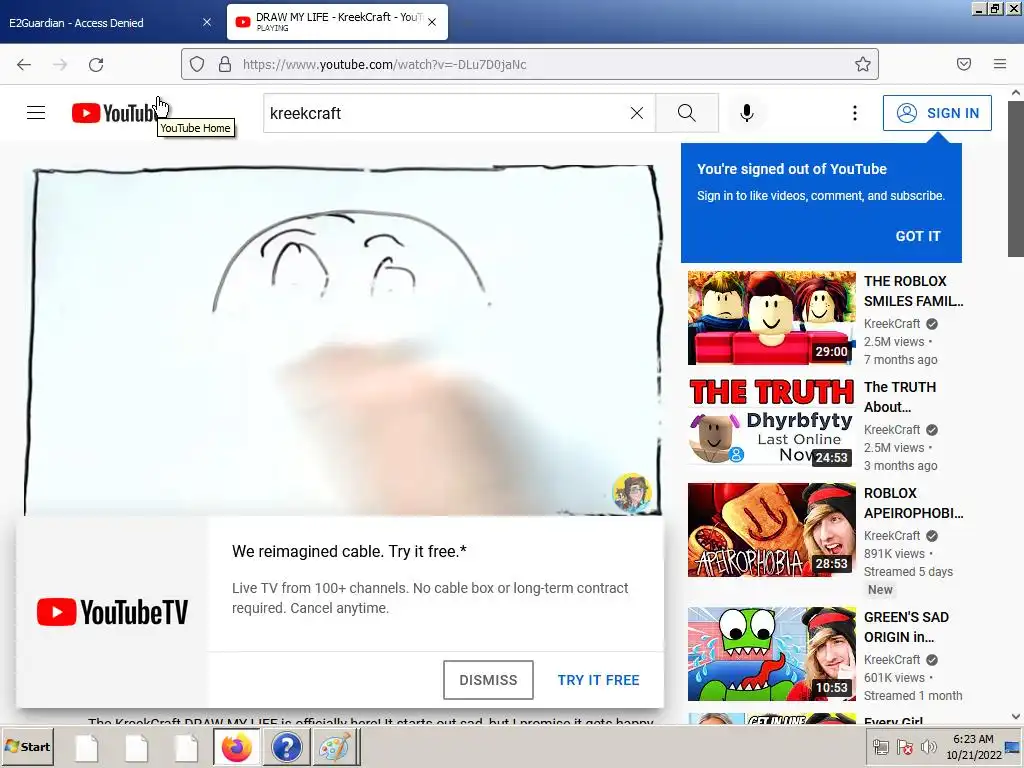The image size is (1024, 768).
Task: Click KreekCraft channel under SMILES FAMILY video
Action: pyautogui.click(x=891, y=323)
